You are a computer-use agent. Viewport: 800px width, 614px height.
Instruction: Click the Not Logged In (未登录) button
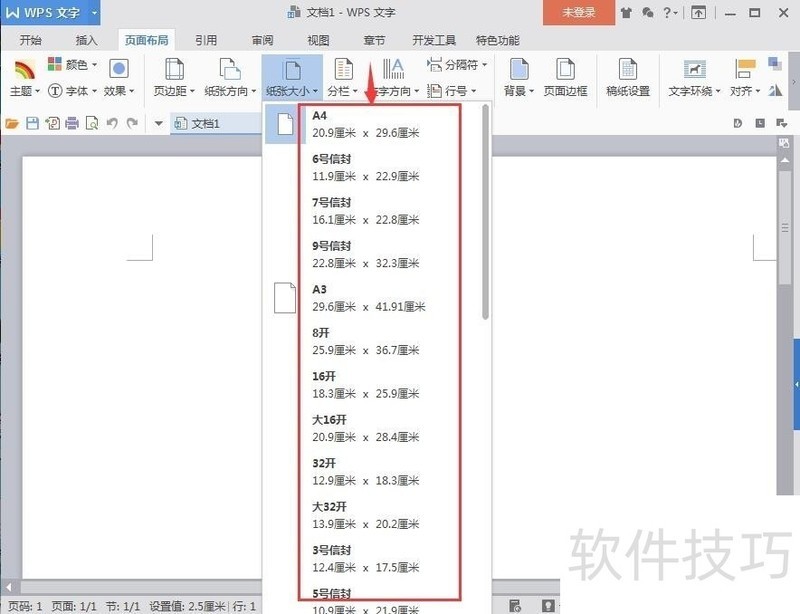(x=578, y=13)
